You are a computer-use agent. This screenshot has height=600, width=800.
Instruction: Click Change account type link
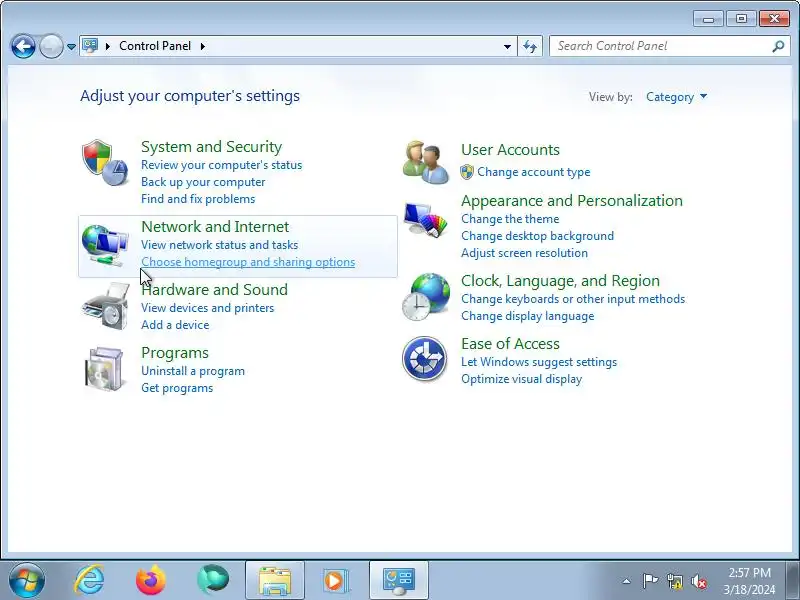point(534,172)
